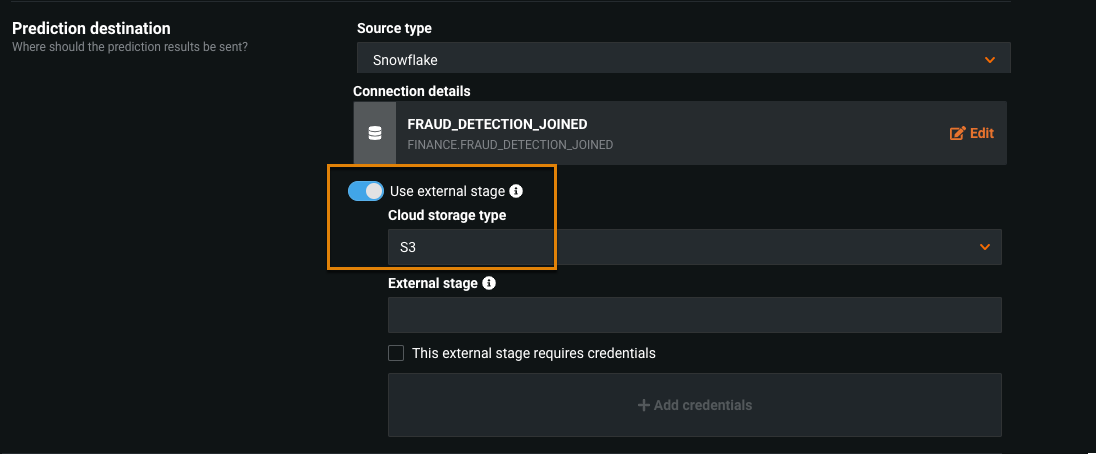Click the pencil icon next to Edit
Image resolution: width=1096 pixels, height=454 pixels.
tap(957, 133)
